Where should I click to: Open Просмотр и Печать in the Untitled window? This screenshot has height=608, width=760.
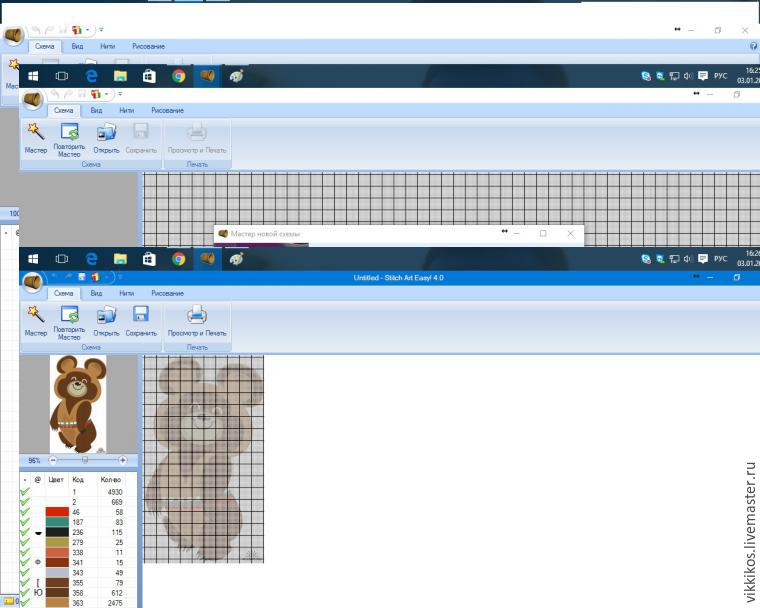coord(197,320)
